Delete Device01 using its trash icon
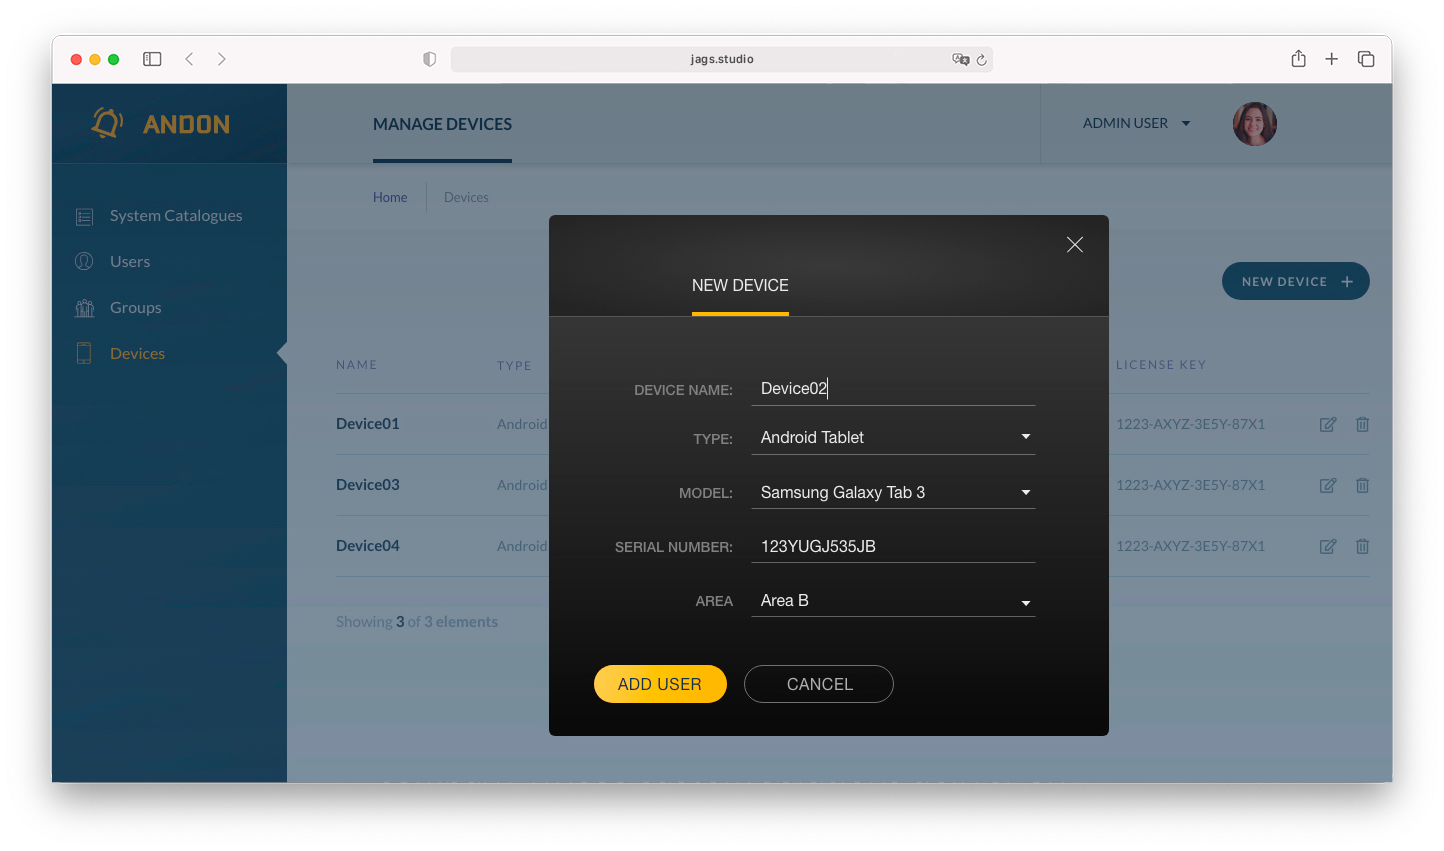Image resolution: width=1444 pixels, height=851 pixels. click(x=1362, y=424)
